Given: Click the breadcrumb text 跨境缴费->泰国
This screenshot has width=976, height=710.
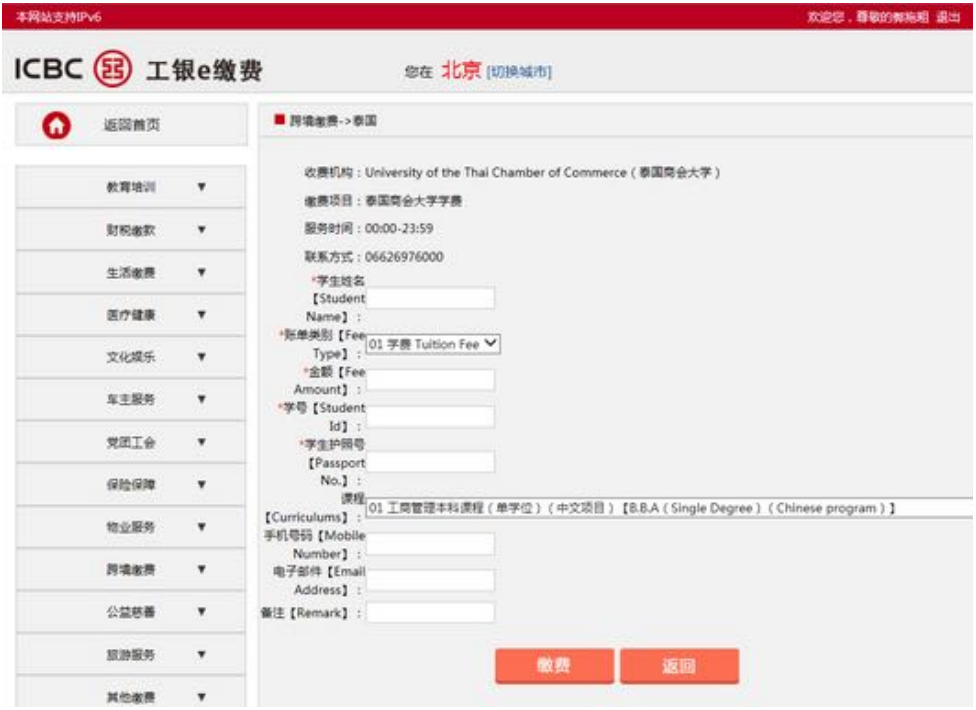Looking at the screenshot, I should [x=333, y=120].
